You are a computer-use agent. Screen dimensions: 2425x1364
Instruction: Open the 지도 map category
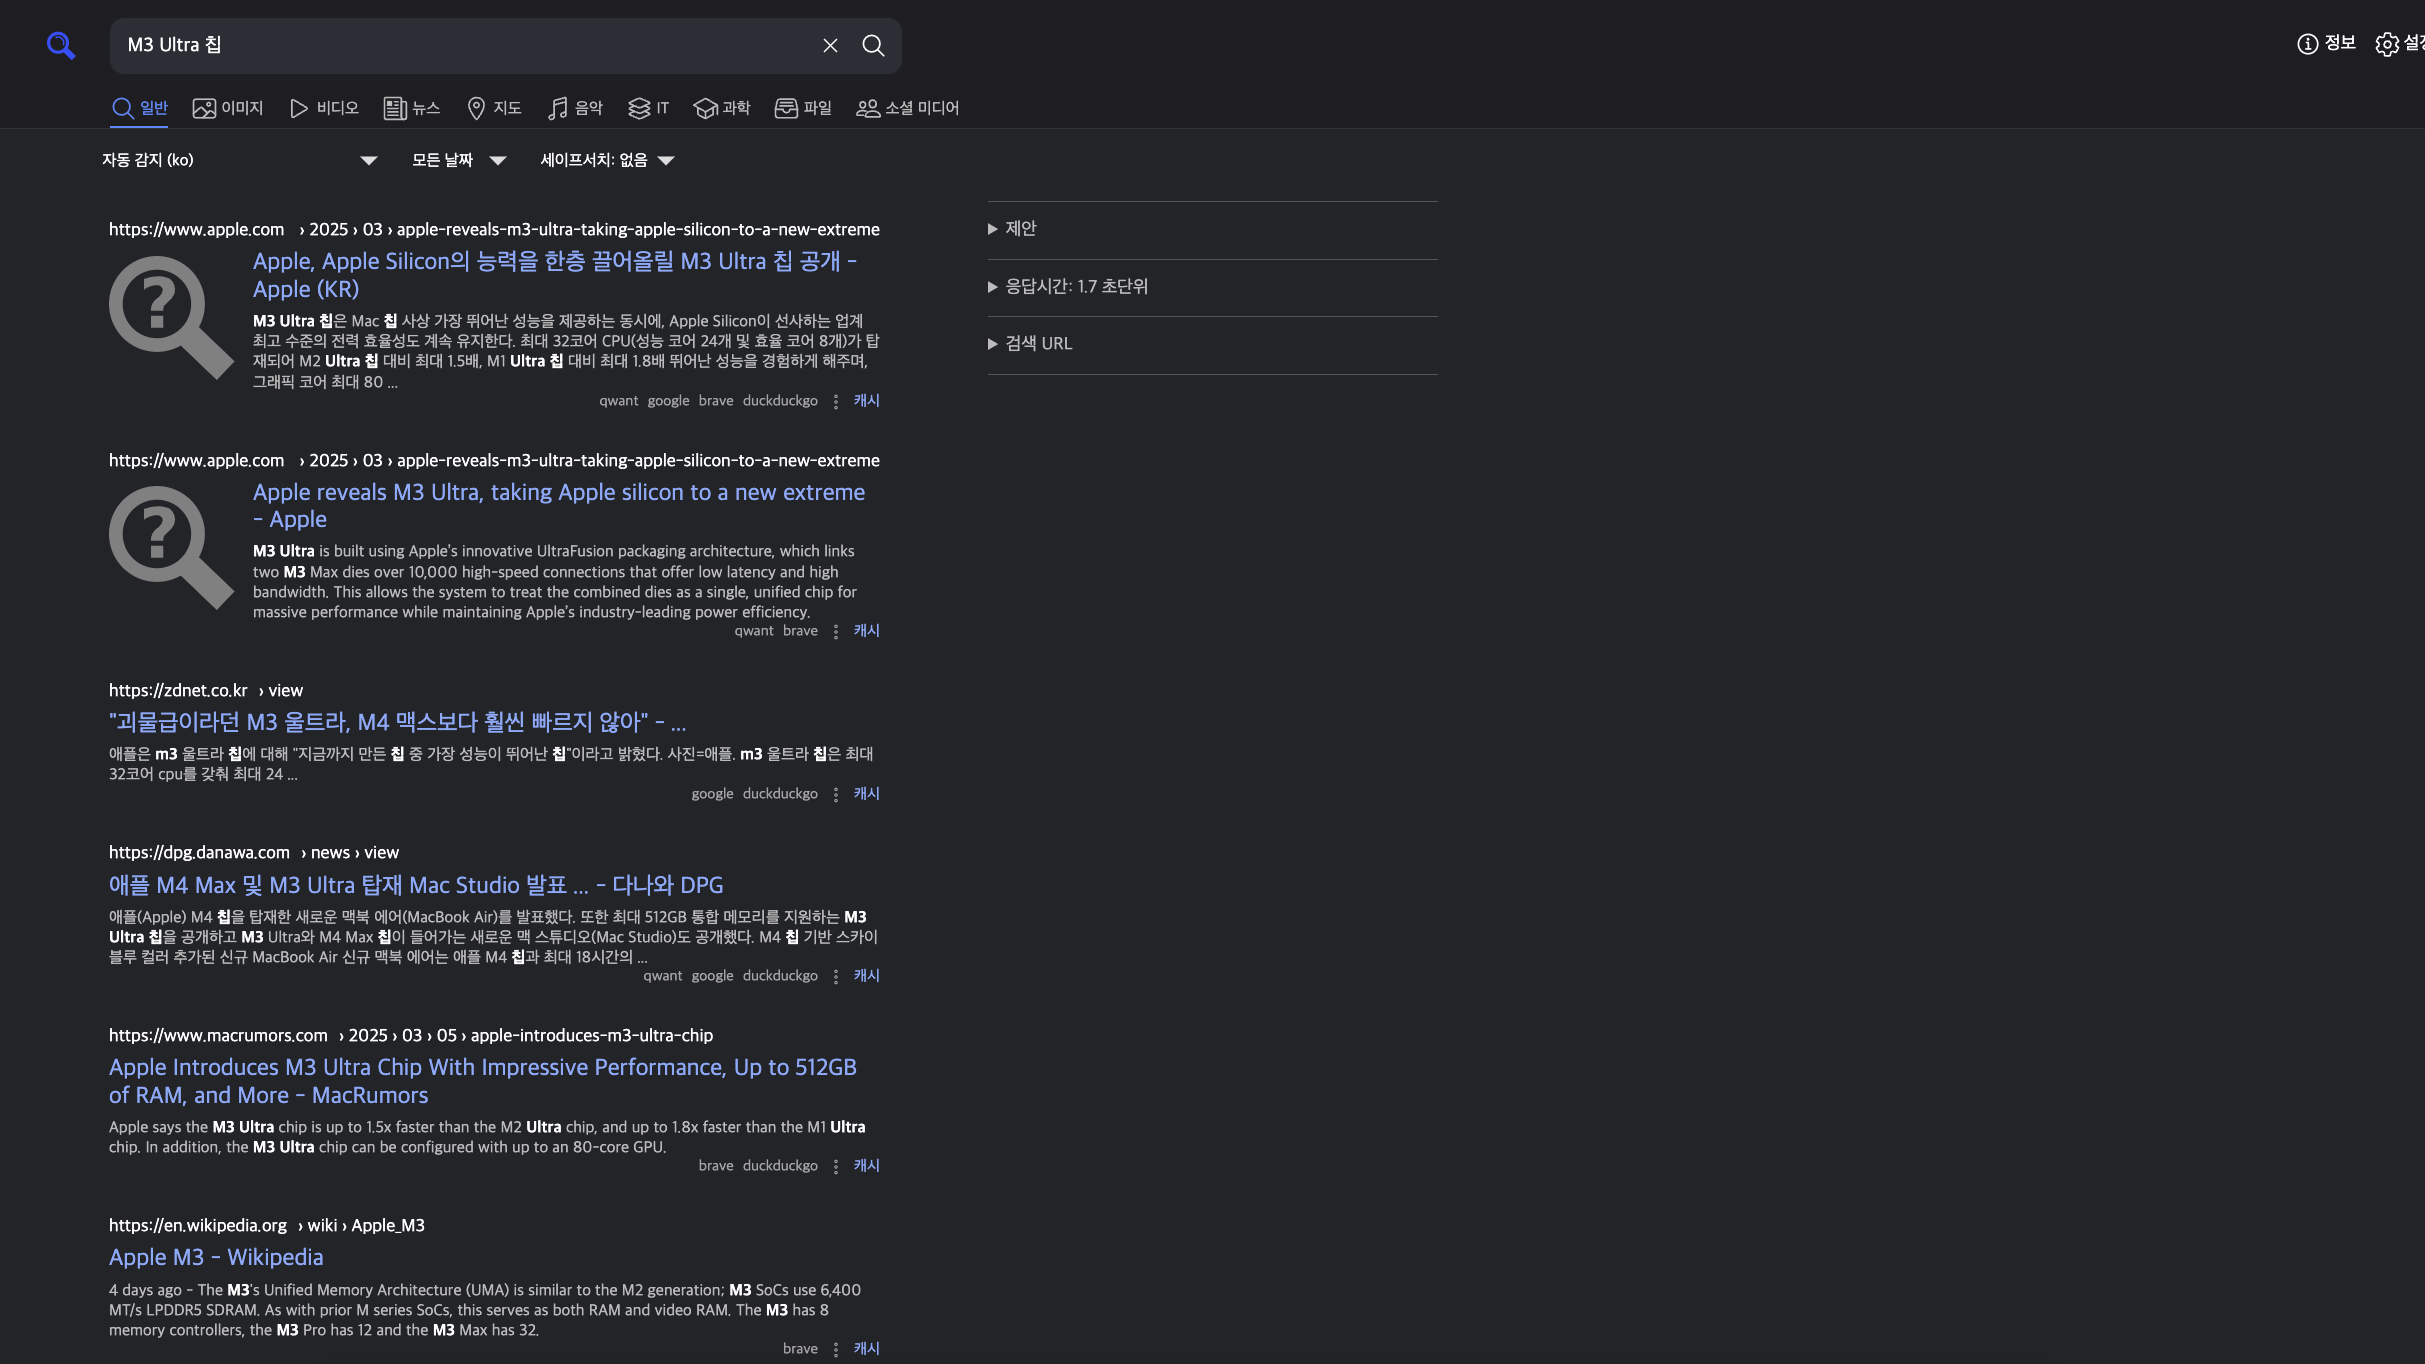pos(494,108)
